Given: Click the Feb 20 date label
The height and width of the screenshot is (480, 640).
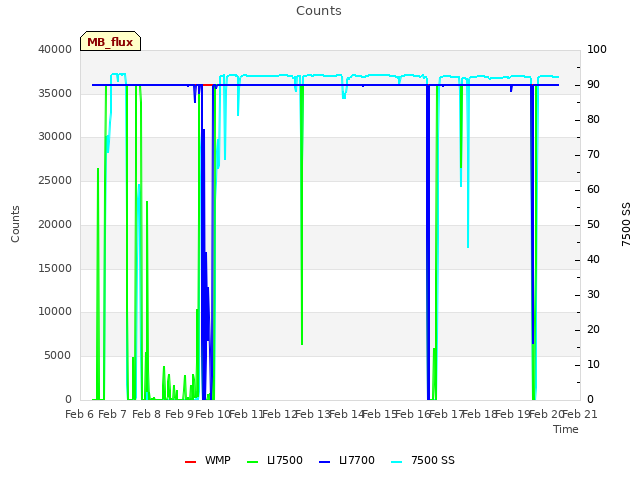Looking at the screenshot, I should (547, 414).
